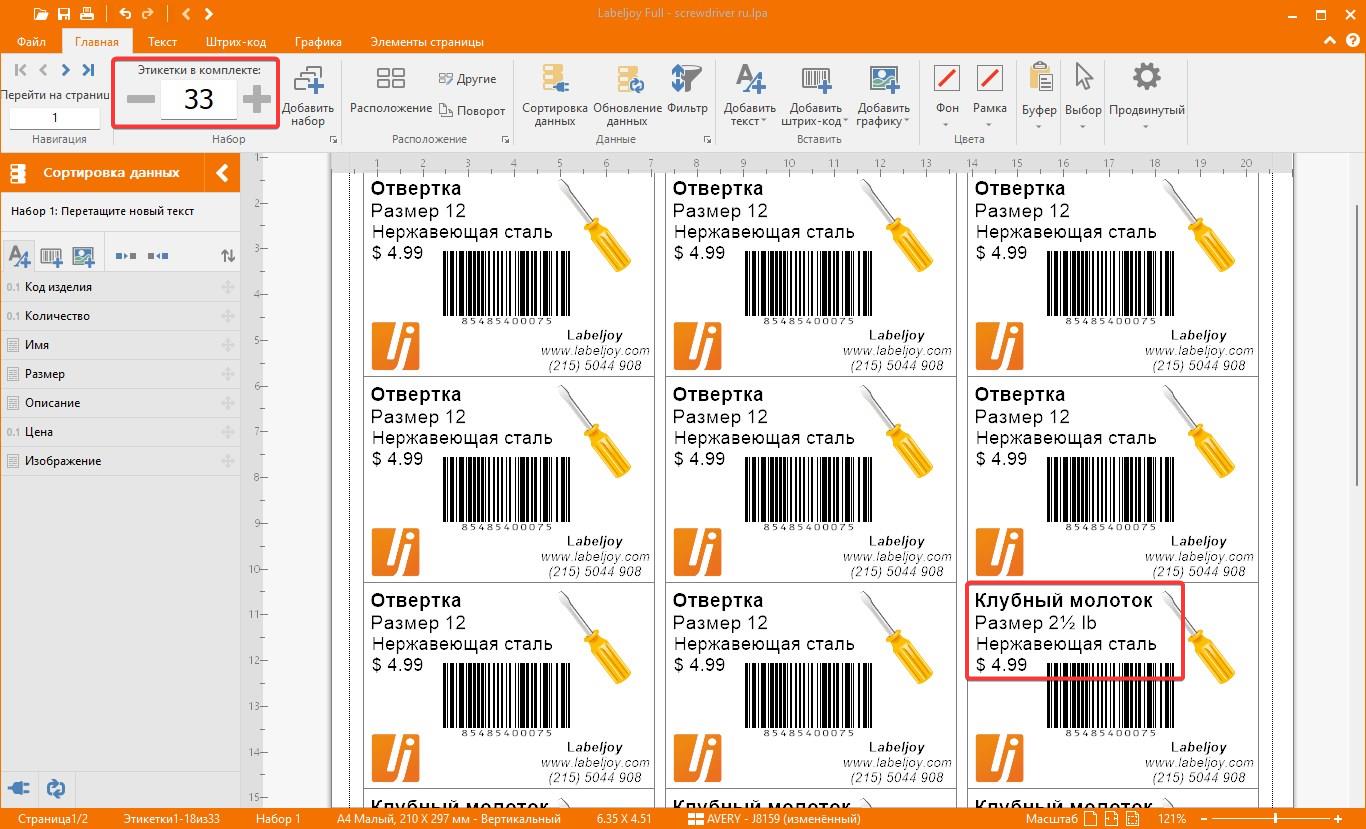Select the Цена field

(x=120, y=432)
